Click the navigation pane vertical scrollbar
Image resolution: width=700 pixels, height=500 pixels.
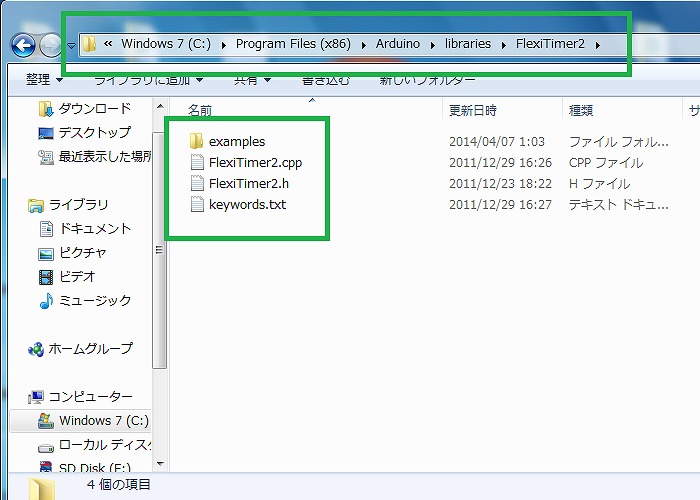(x=157, y=250)
